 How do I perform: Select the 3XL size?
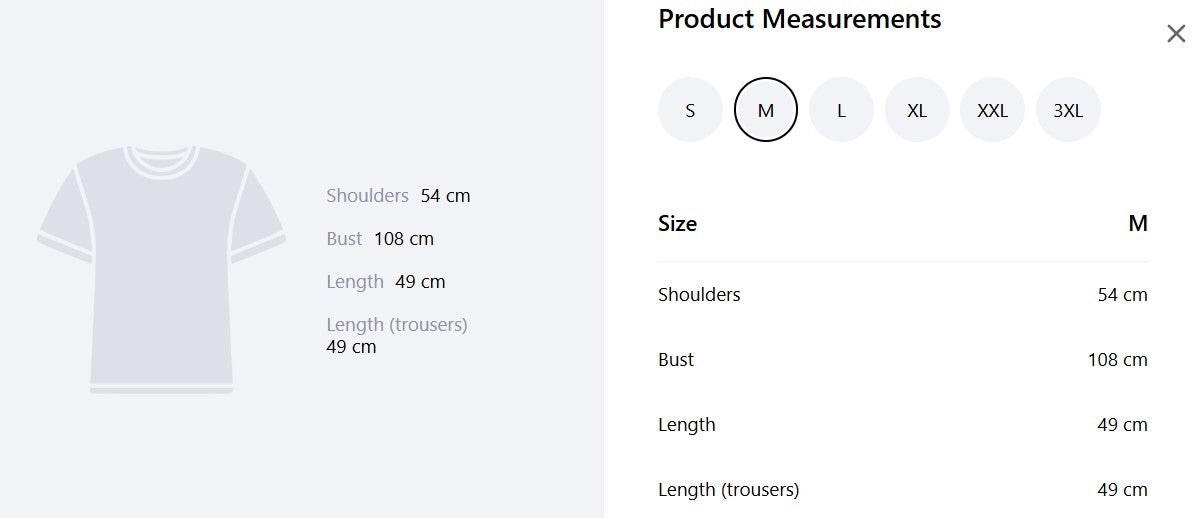(x=1068, y=110)
